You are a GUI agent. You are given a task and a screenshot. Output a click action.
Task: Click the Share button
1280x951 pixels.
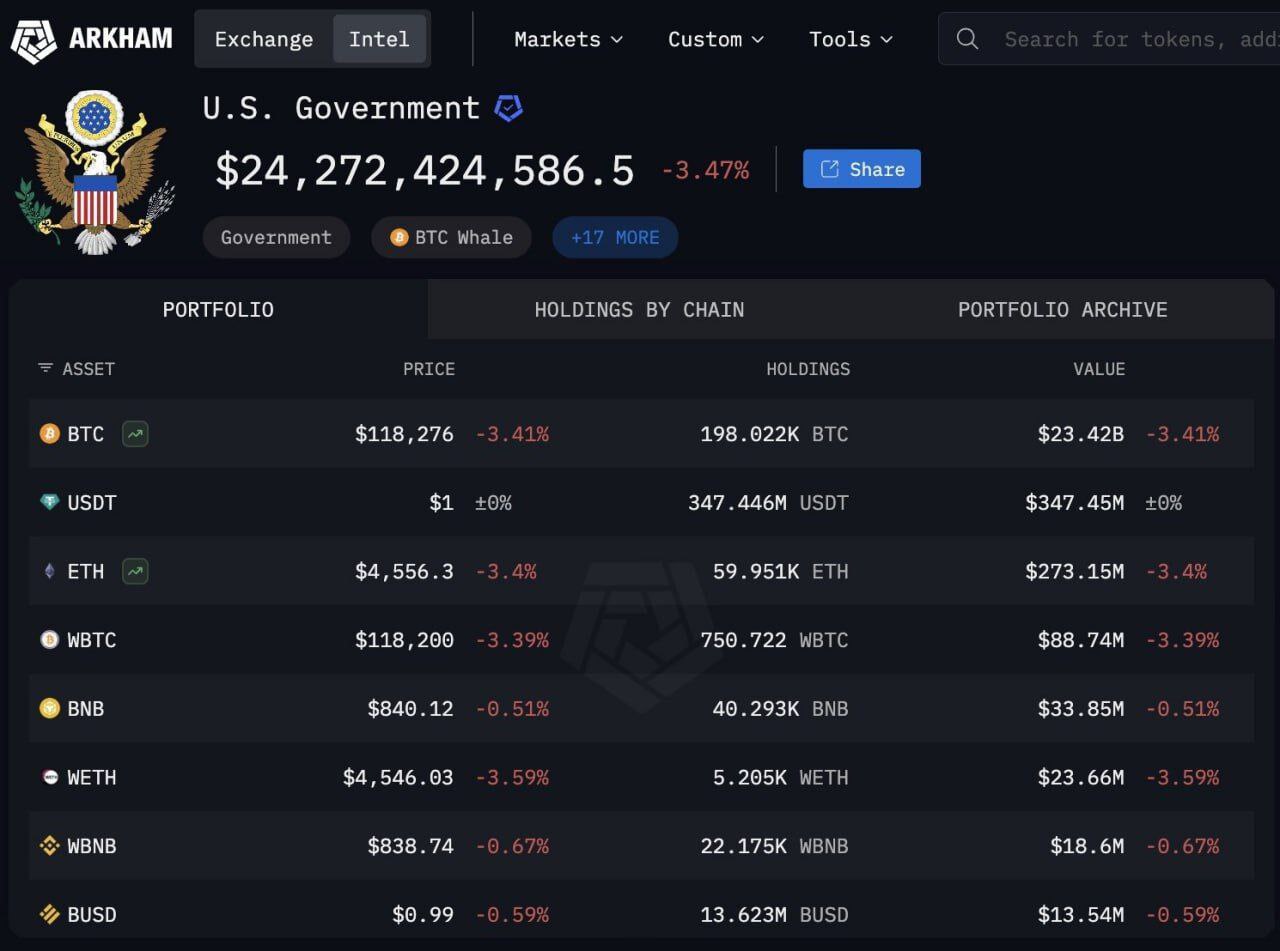[x=861, y=168]
